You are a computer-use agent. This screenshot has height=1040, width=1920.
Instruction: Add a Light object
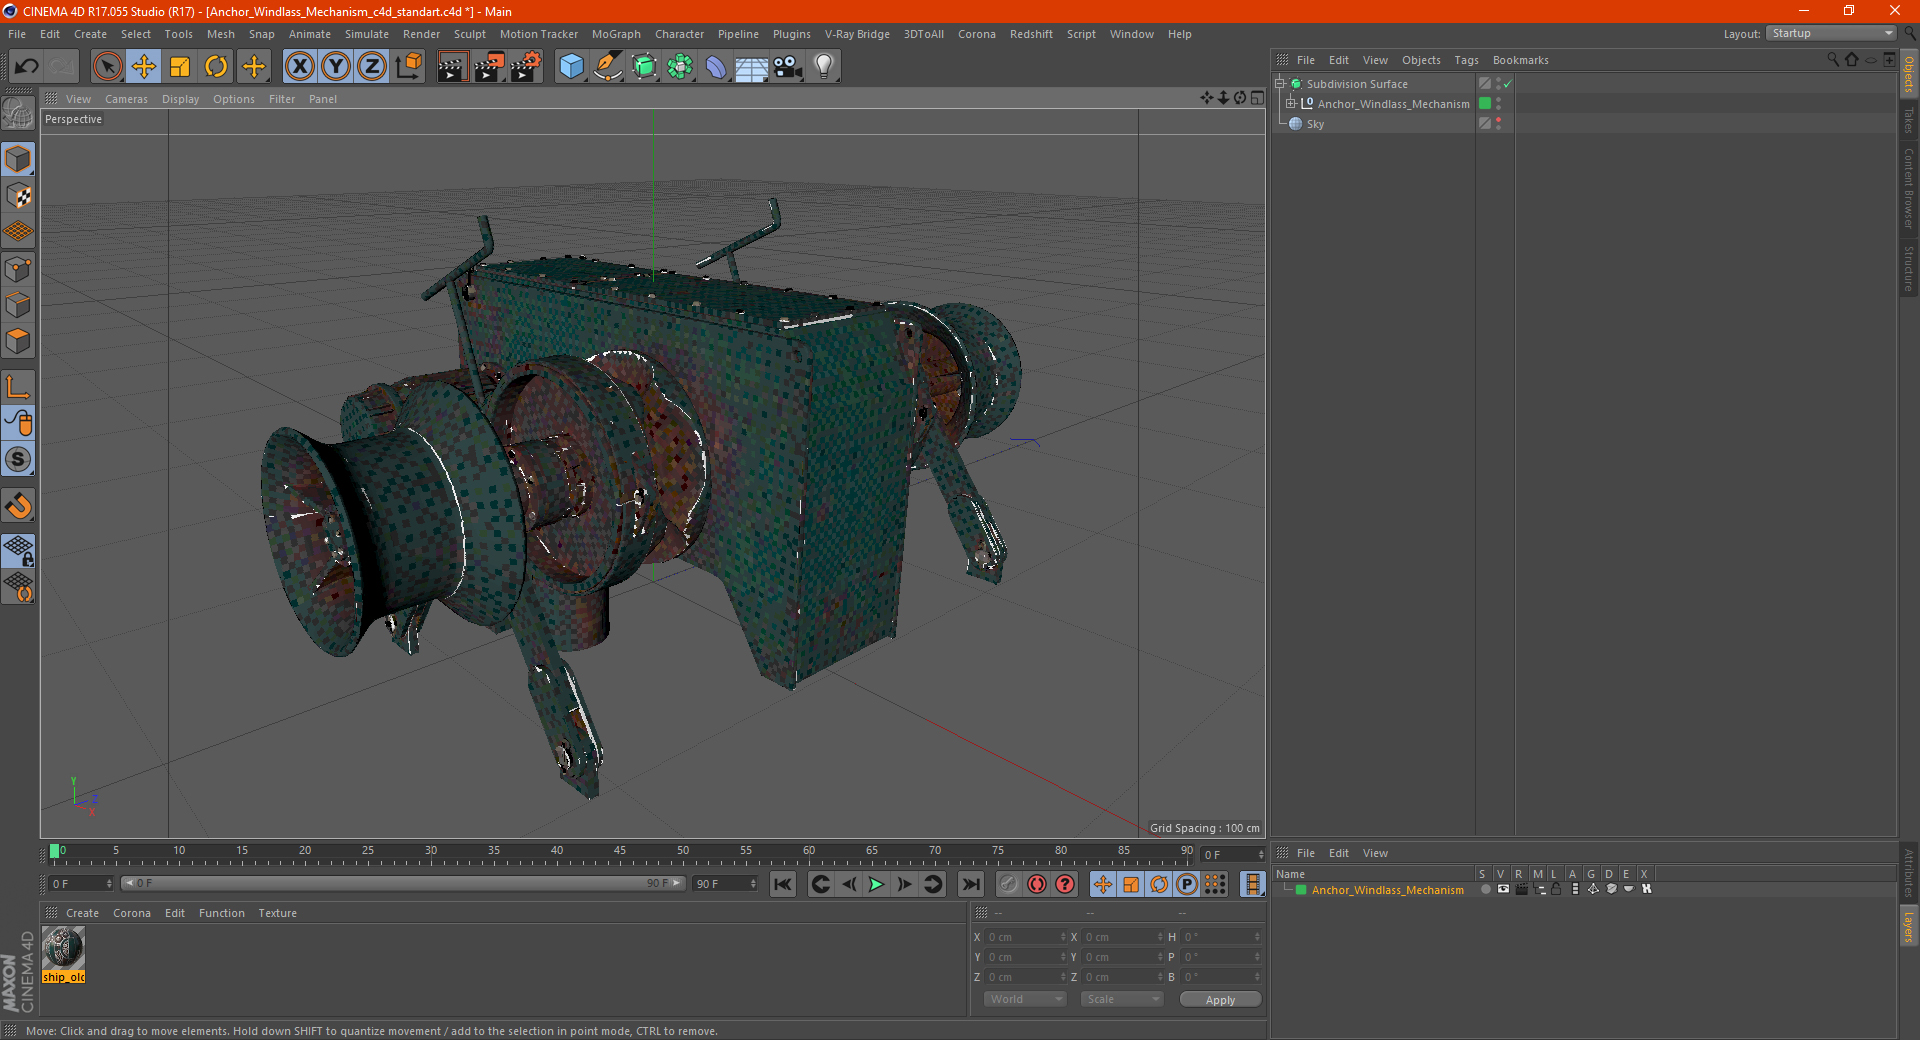coord(823,67)
